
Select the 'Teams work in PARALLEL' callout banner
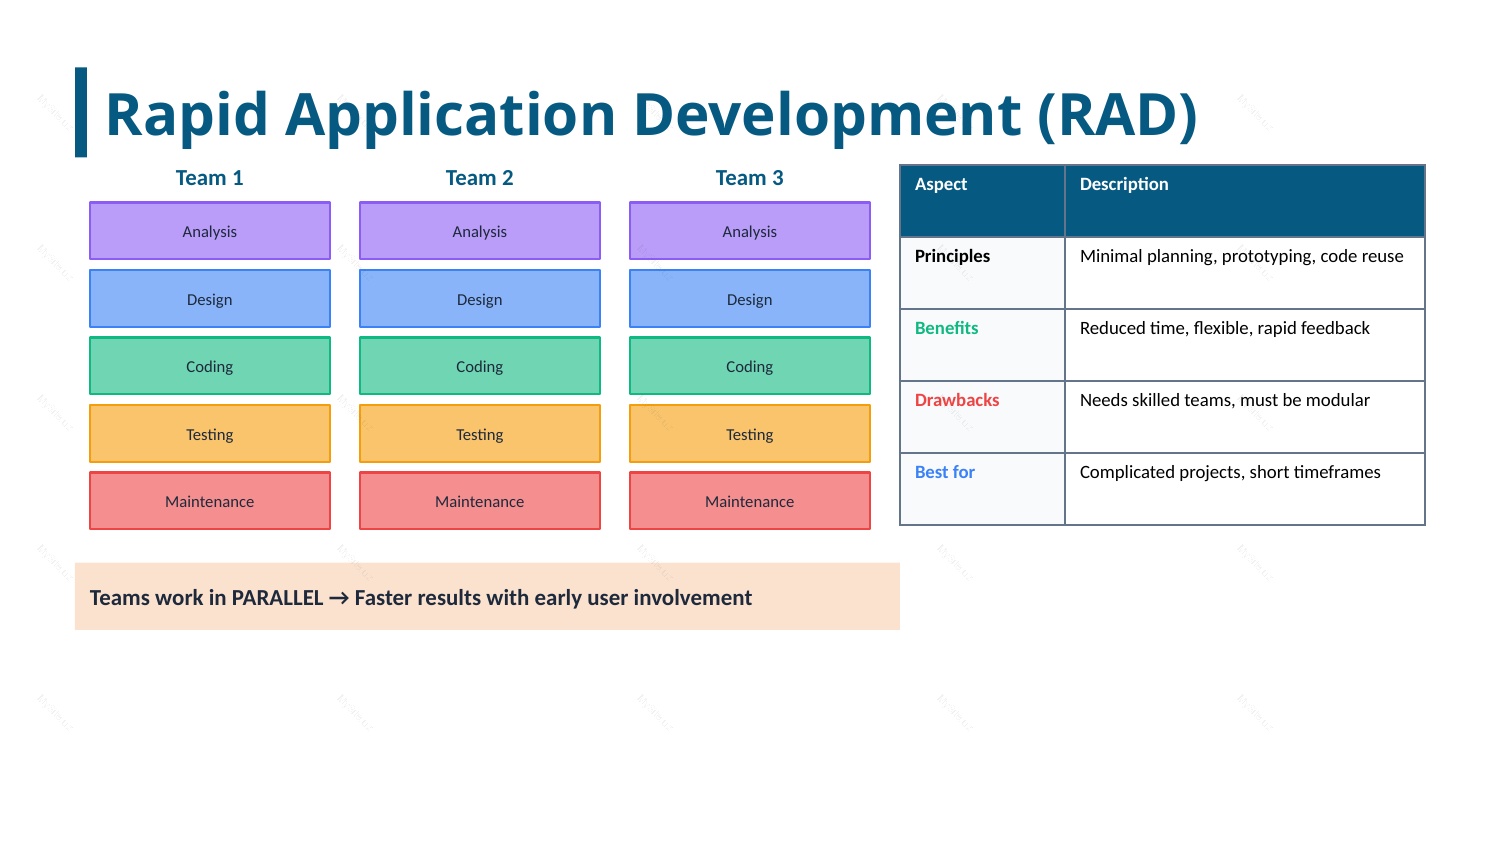click(487, 597)
